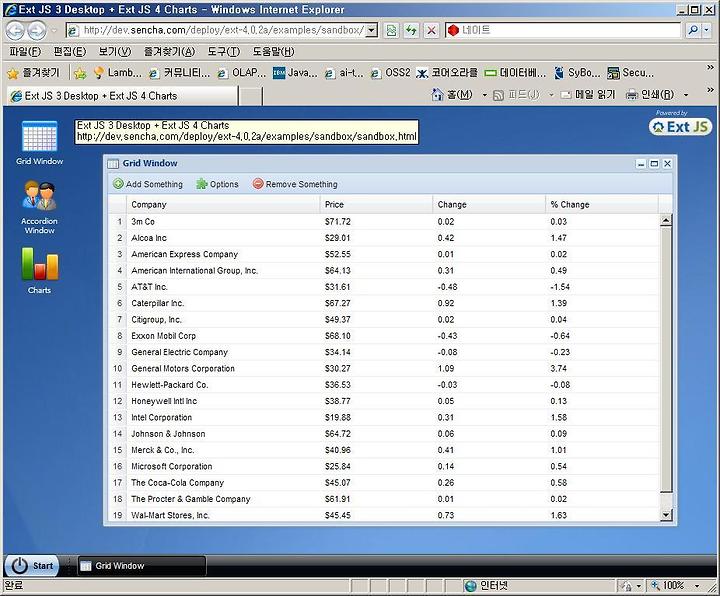The height and width of the screenshot is (596, 720).
Task: Click the browser Refresh icon
Action: (x=411, y=31)
